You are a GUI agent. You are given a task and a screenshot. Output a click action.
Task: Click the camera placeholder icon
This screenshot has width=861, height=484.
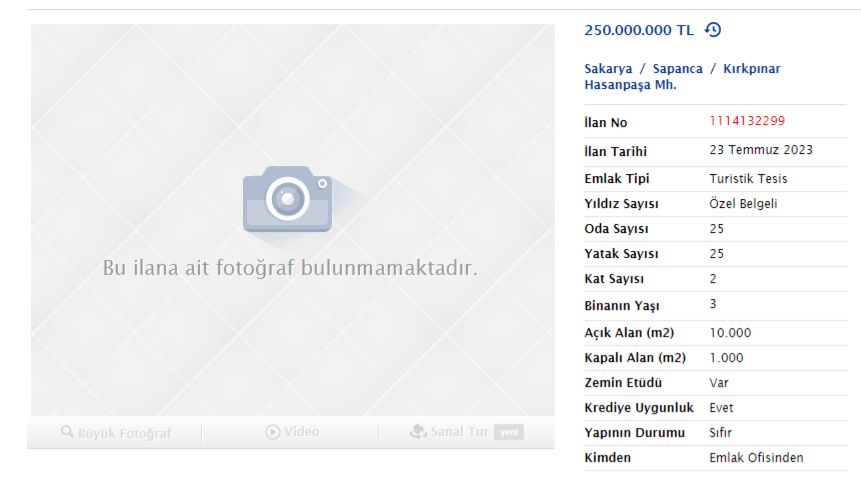287,199
